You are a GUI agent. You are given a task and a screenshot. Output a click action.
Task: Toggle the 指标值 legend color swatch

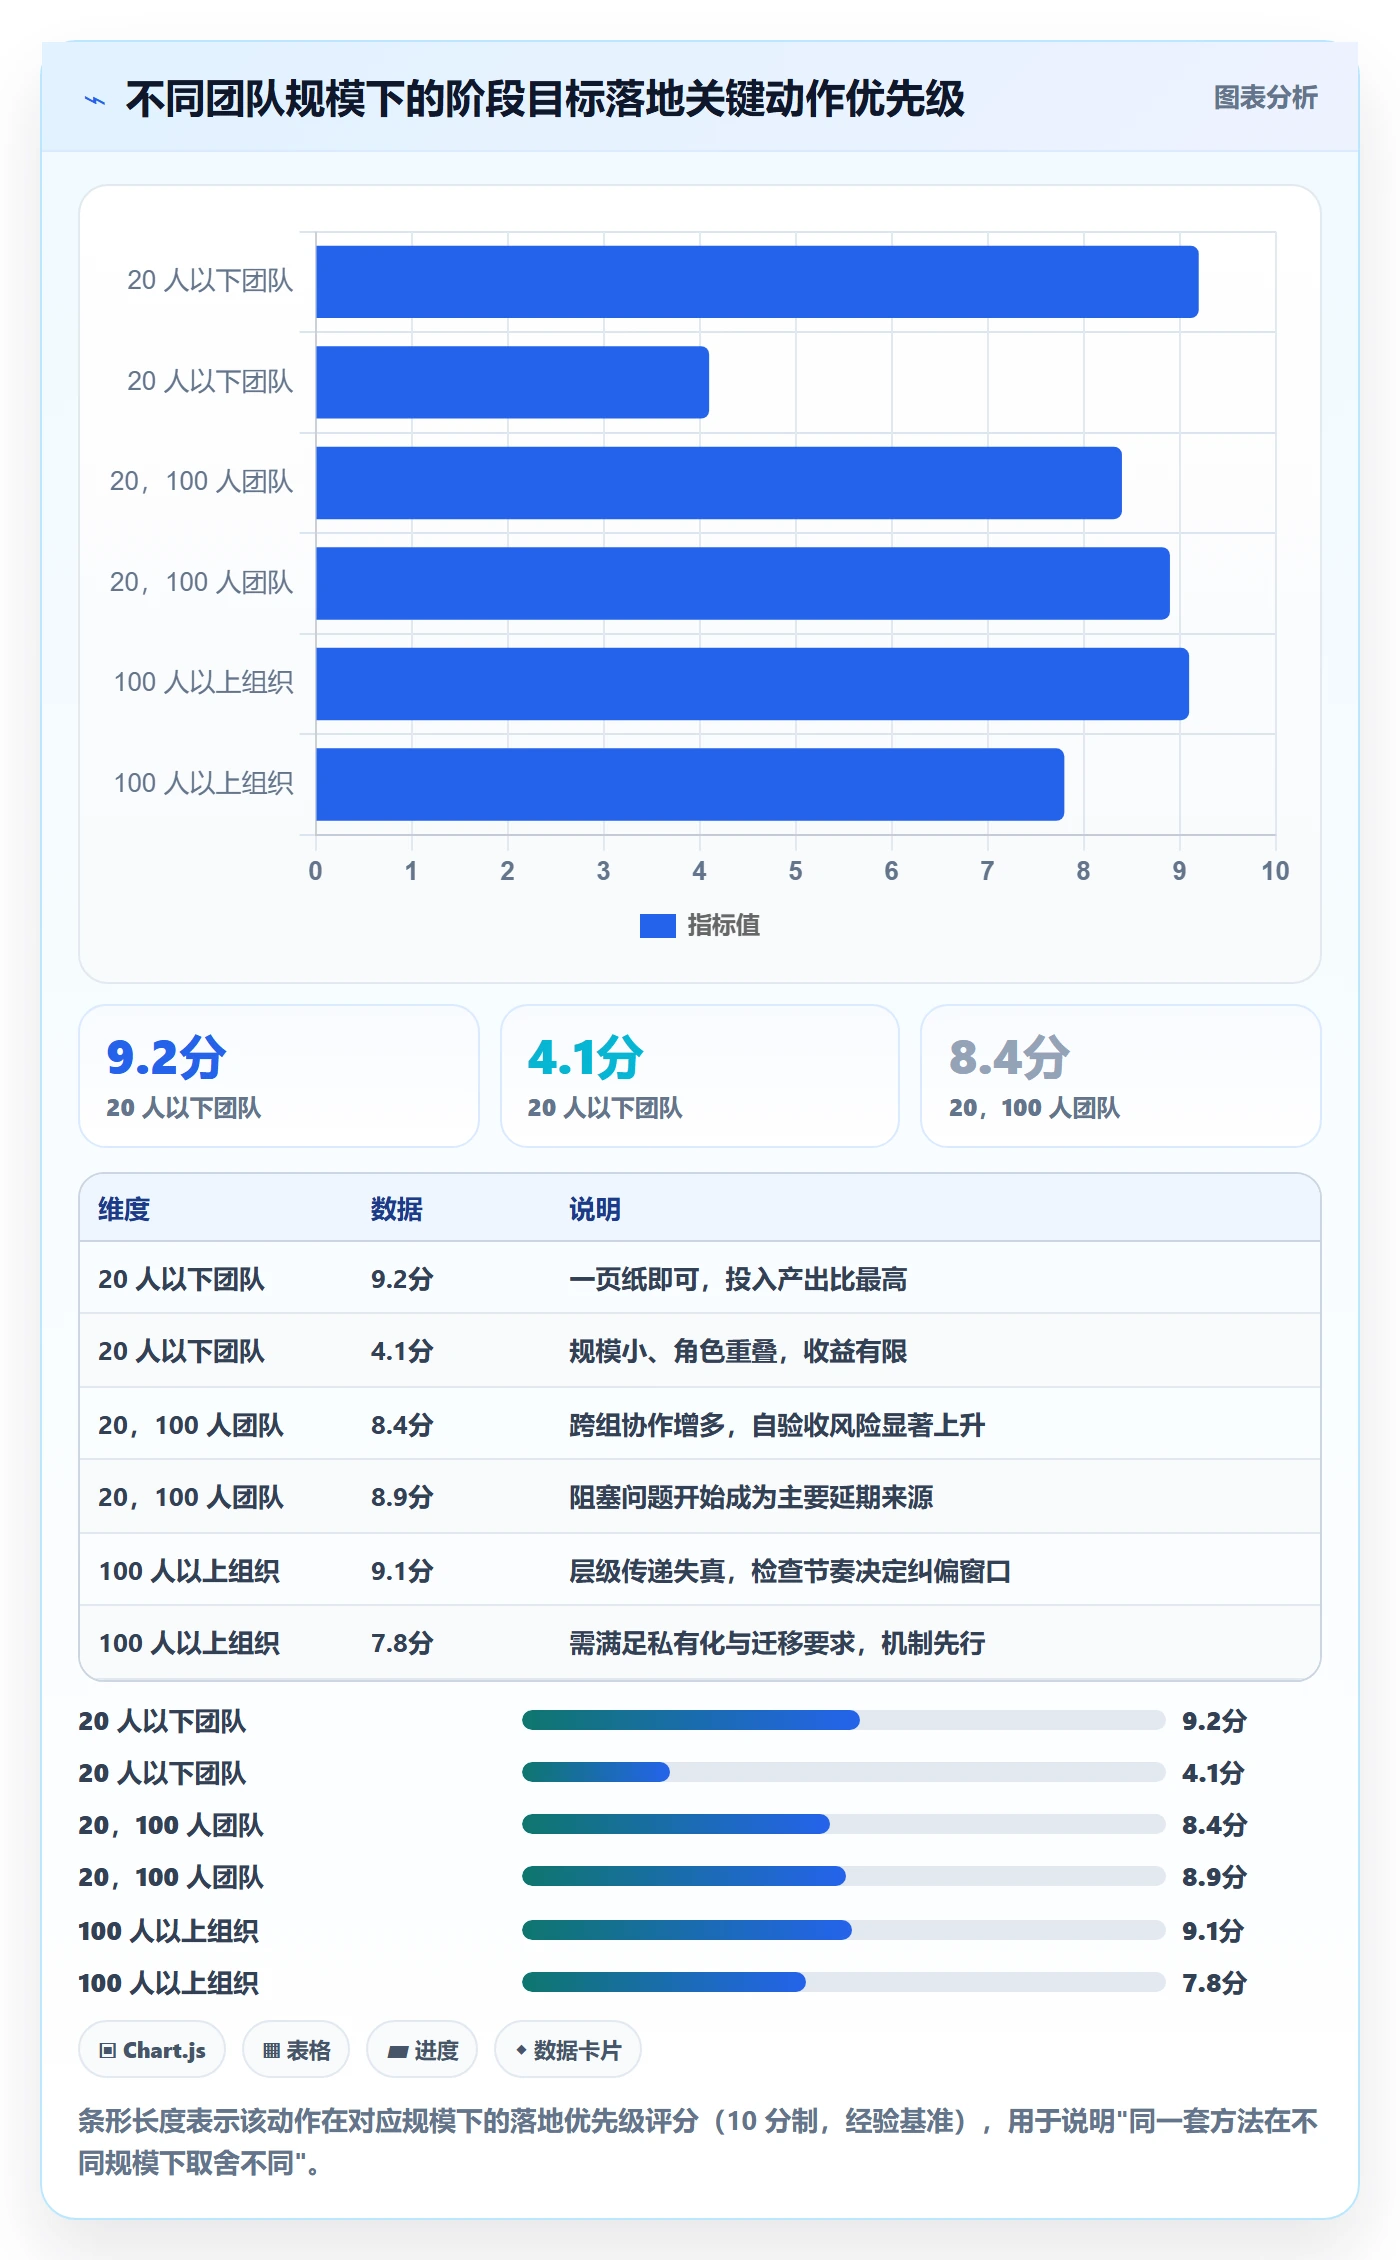pyautogui.click(x=657, y=926)
